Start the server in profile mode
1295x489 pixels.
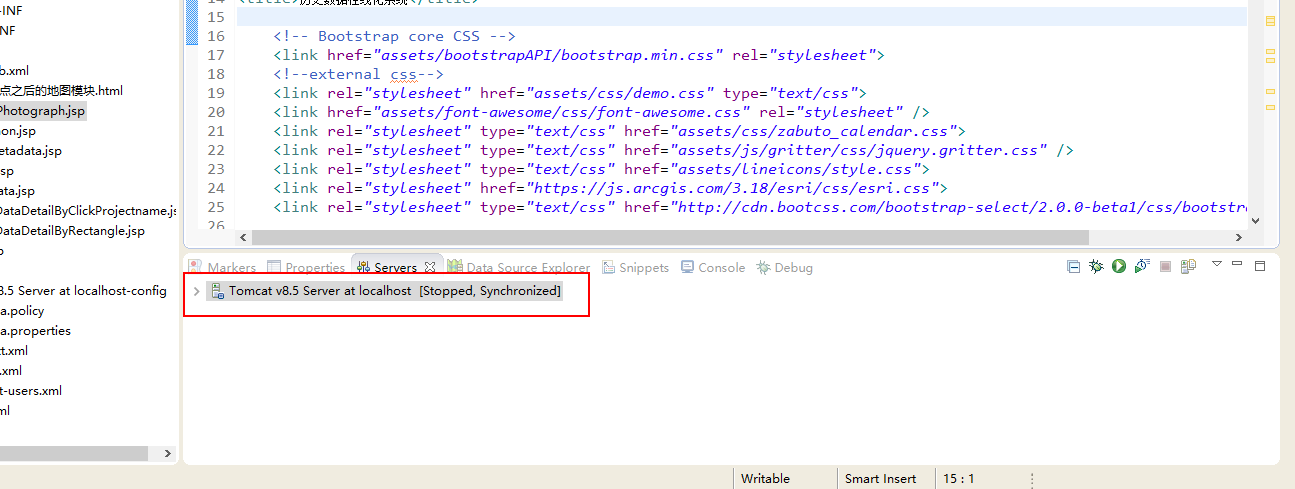1142,267
